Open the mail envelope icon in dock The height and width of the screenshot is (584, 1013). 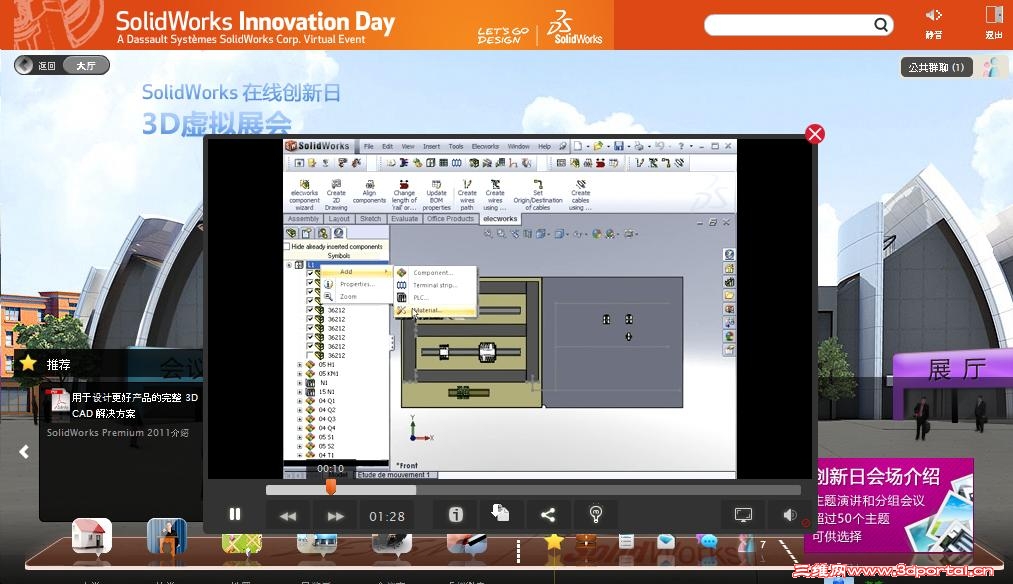pyautogui.click(x=665, y=541)
